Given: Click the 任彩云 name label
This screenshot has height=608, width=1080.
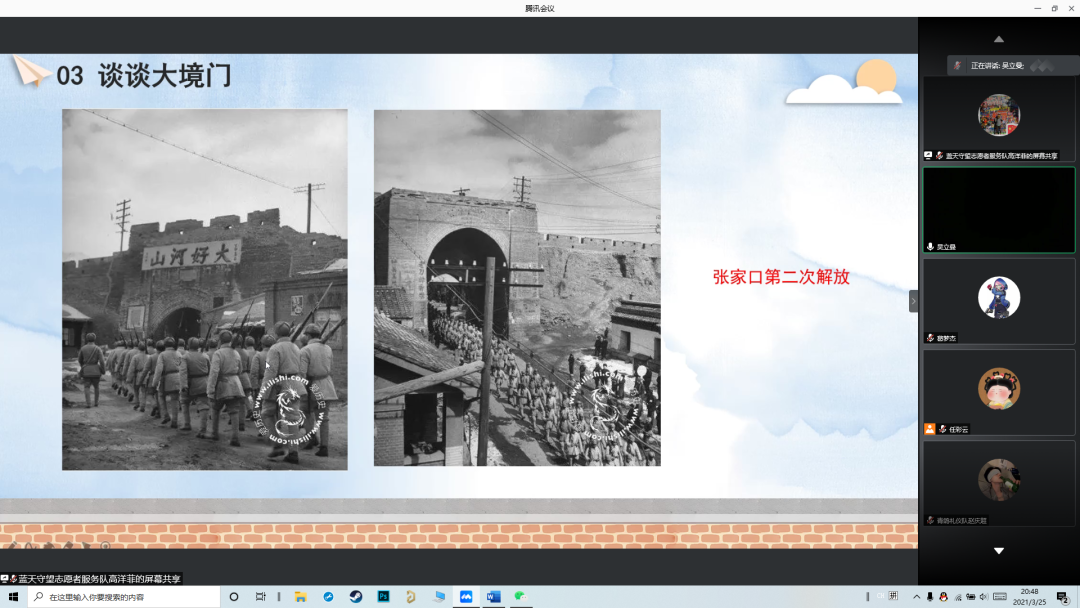Looking at the screenshot, I should (958, 429).
